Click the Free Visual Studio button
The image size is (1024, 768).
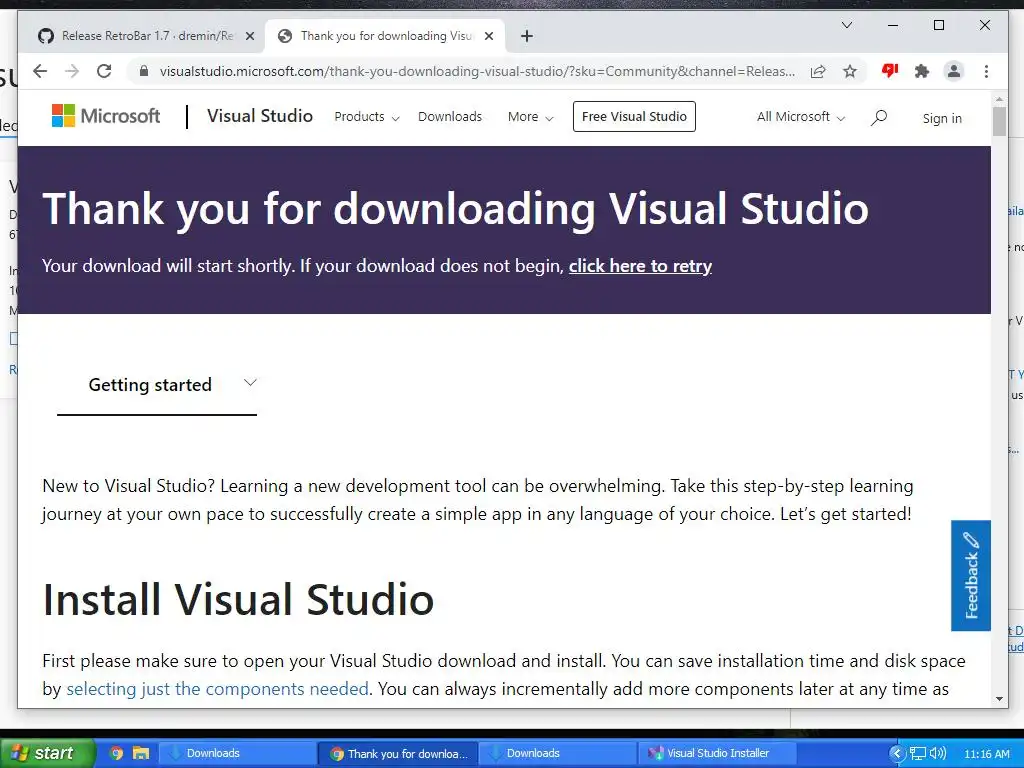[634, 116]
